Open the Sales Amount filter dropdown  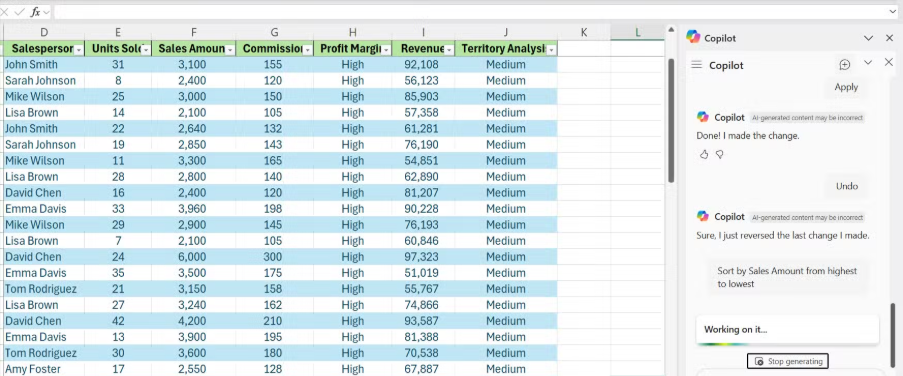point(230,50)
